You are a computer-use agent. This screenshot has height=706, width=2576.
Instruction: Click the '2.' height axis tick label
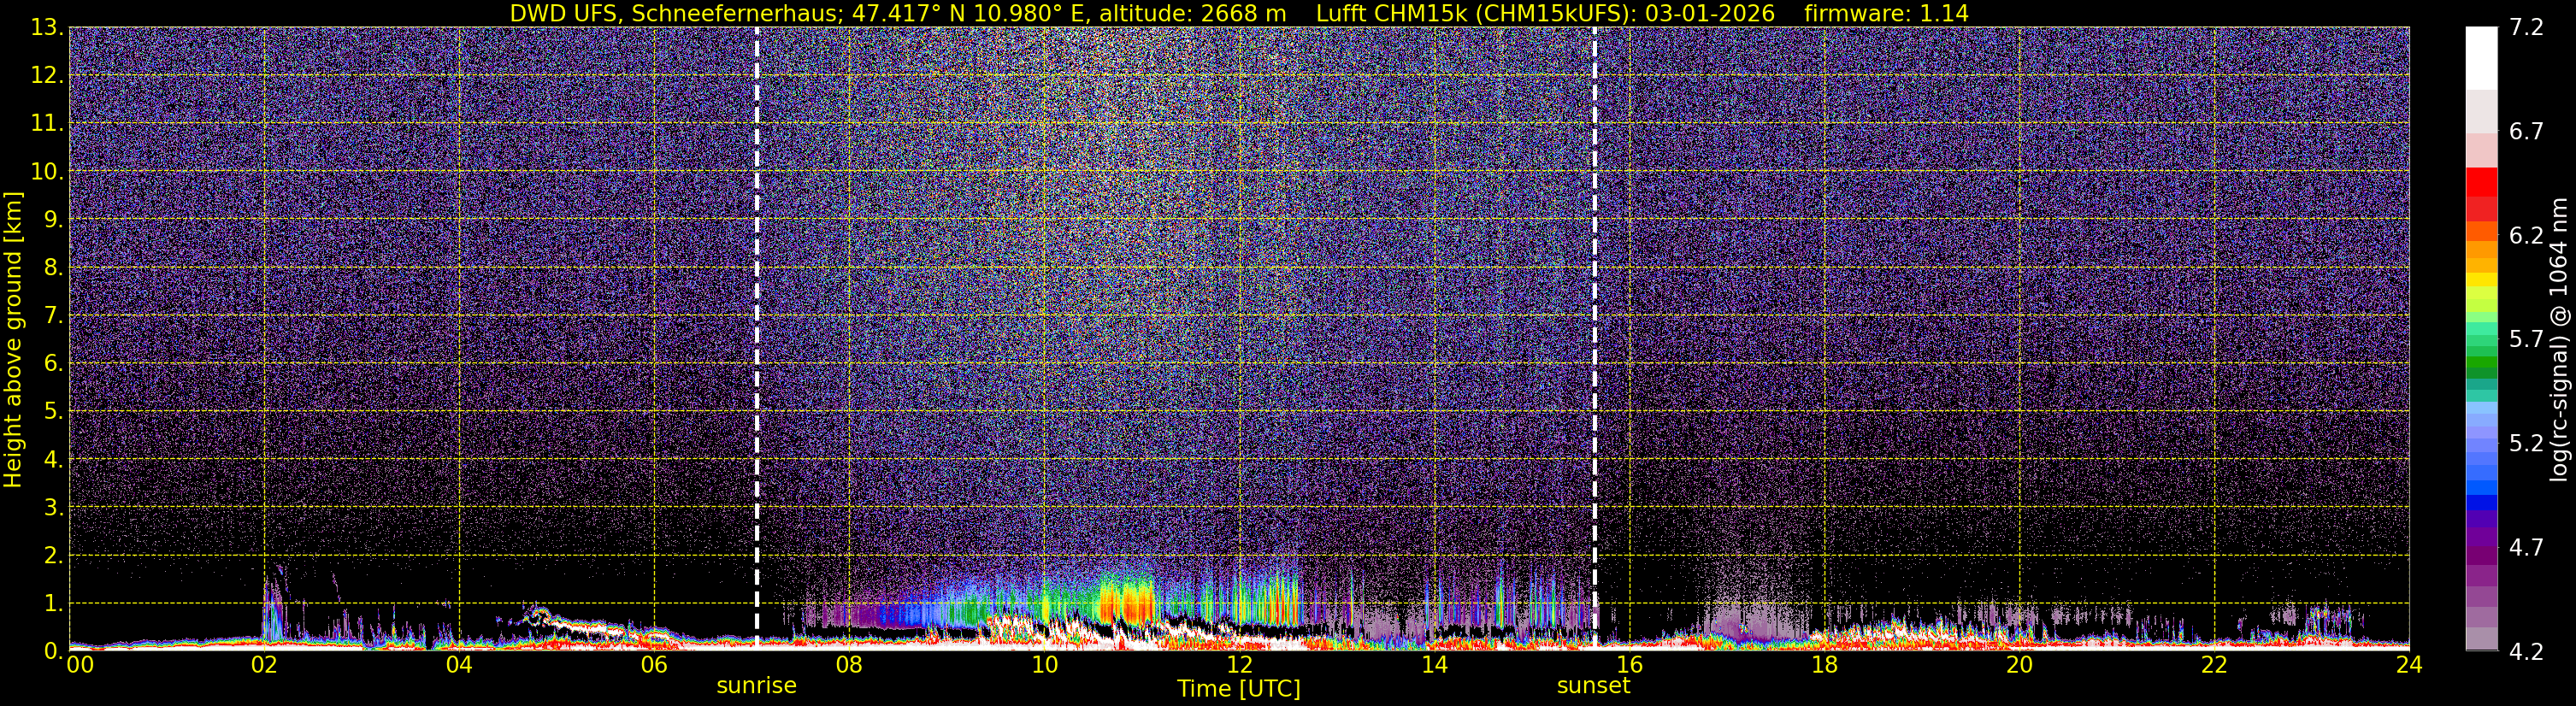click(53, 556)
